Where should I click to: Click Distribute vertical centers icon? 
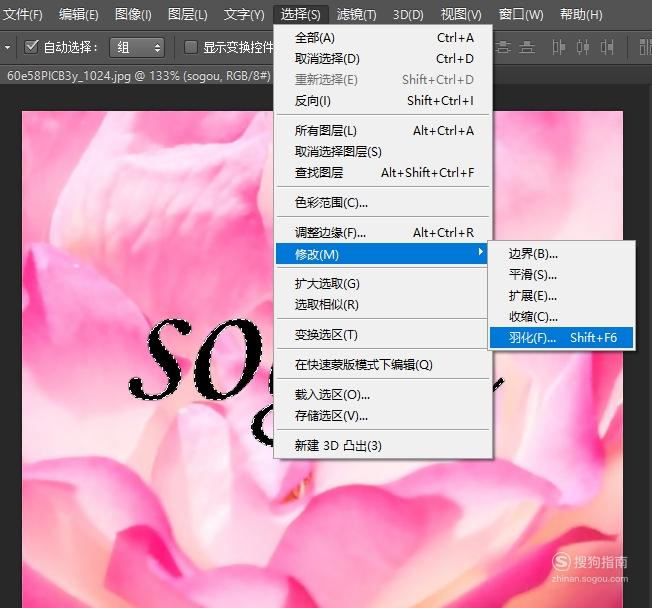[503, 47]
